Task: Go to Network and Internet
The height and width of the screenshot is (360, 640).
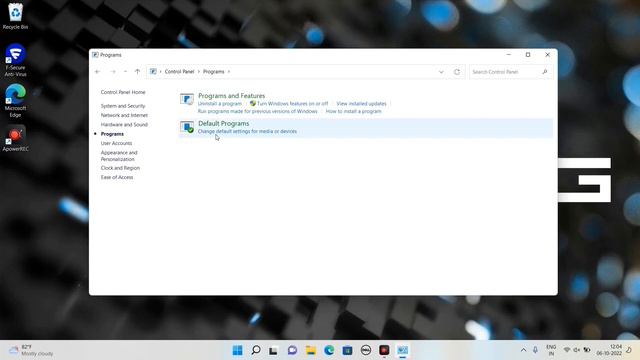Action: 124,115
